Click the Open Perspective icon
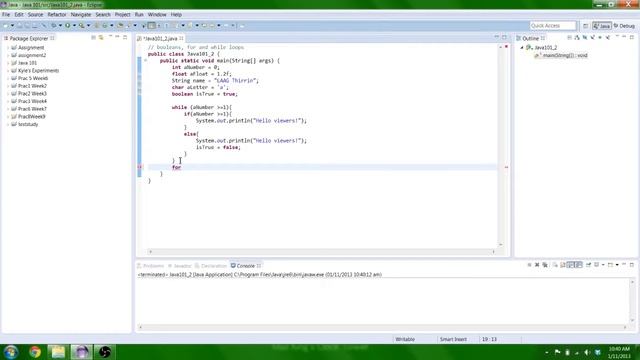640x360 pixels. pos(585,26)
